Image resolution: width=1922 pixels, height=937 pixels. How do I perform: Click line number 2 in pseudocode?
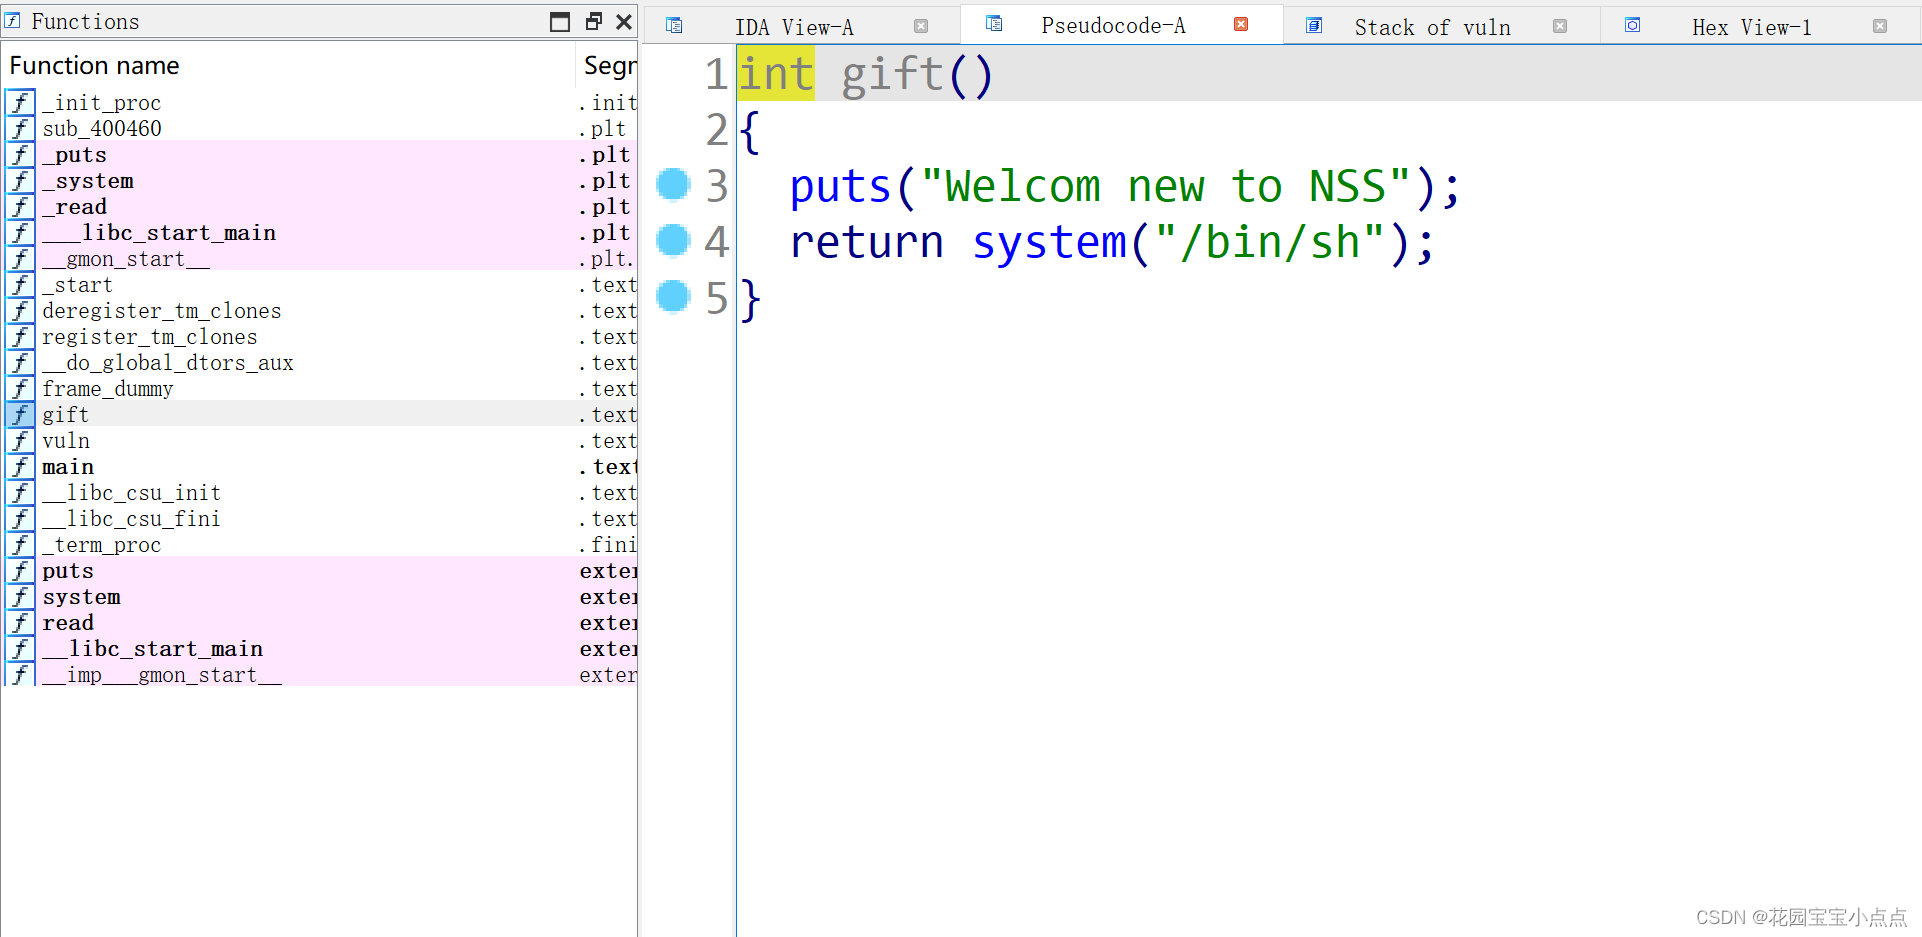(x=716, y=130)
